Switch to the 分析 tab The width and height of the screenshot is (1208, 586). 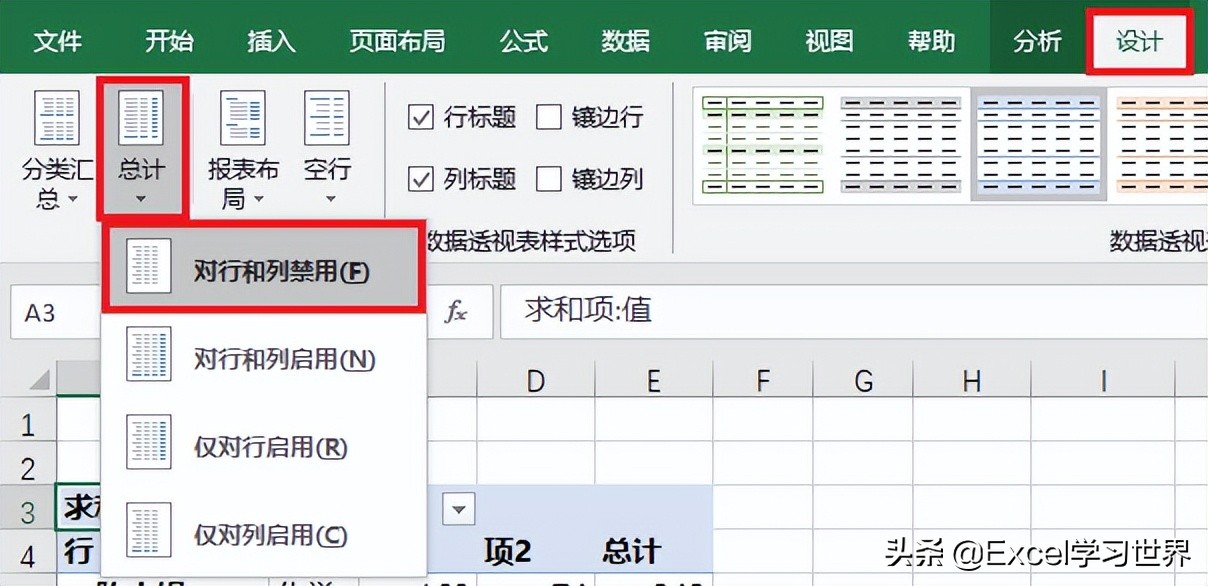pyautogui.click(x=1037, y=41)
